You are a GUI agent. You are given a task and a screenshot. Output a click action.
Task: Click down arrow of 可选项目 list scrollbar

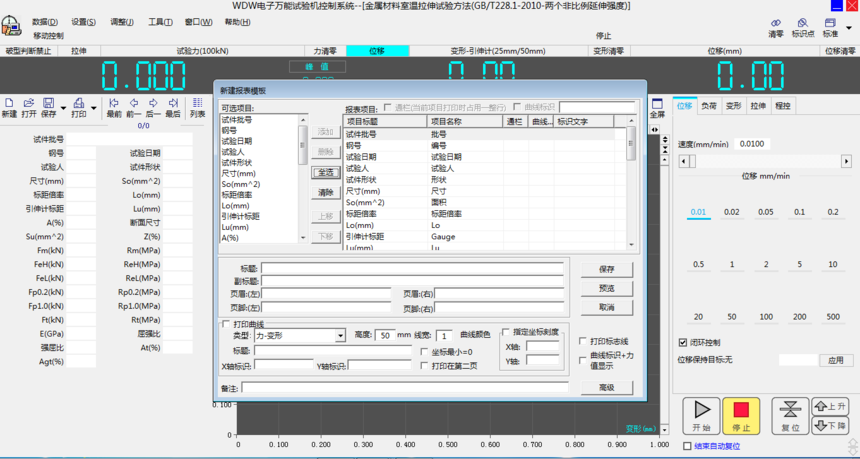(x=303, y=238)
